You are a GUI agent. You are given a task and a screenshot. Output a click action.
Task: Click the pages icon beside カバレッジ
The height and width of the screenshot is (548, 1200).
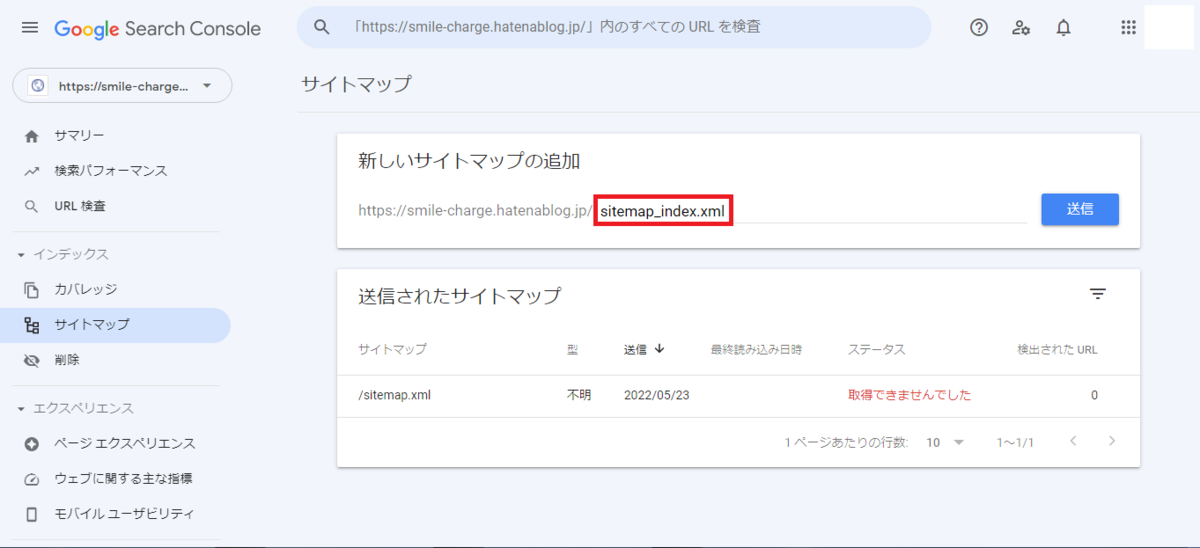point(32,290)
